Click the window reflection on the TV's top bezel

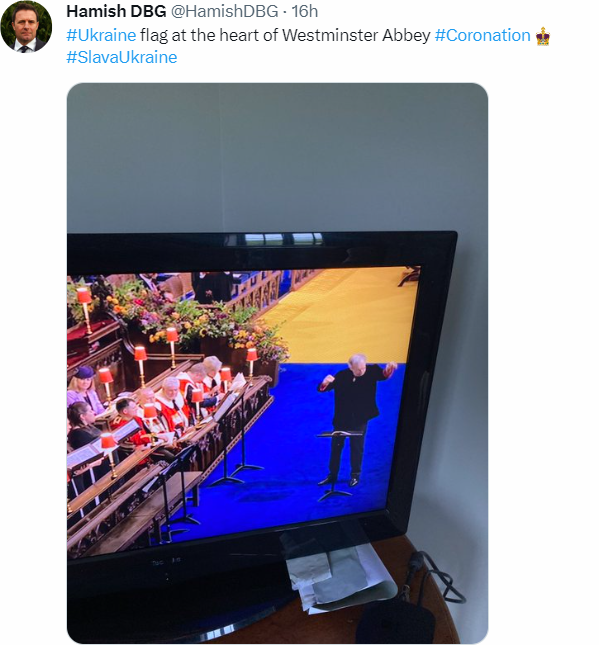pyautogui.click(x=284, y=239)
